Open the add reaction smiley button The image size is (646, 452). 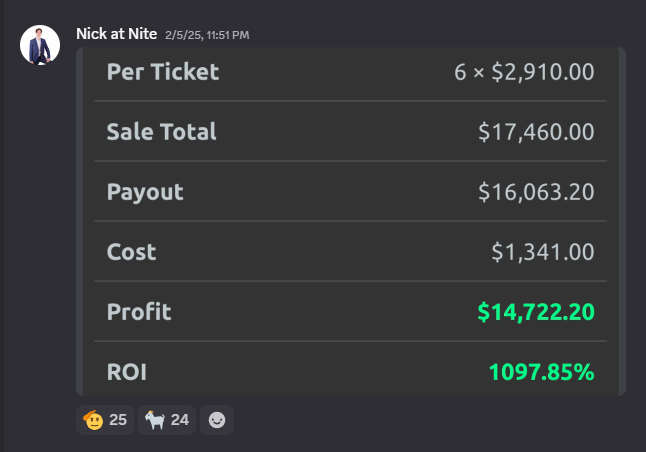[x=217, y=420]
